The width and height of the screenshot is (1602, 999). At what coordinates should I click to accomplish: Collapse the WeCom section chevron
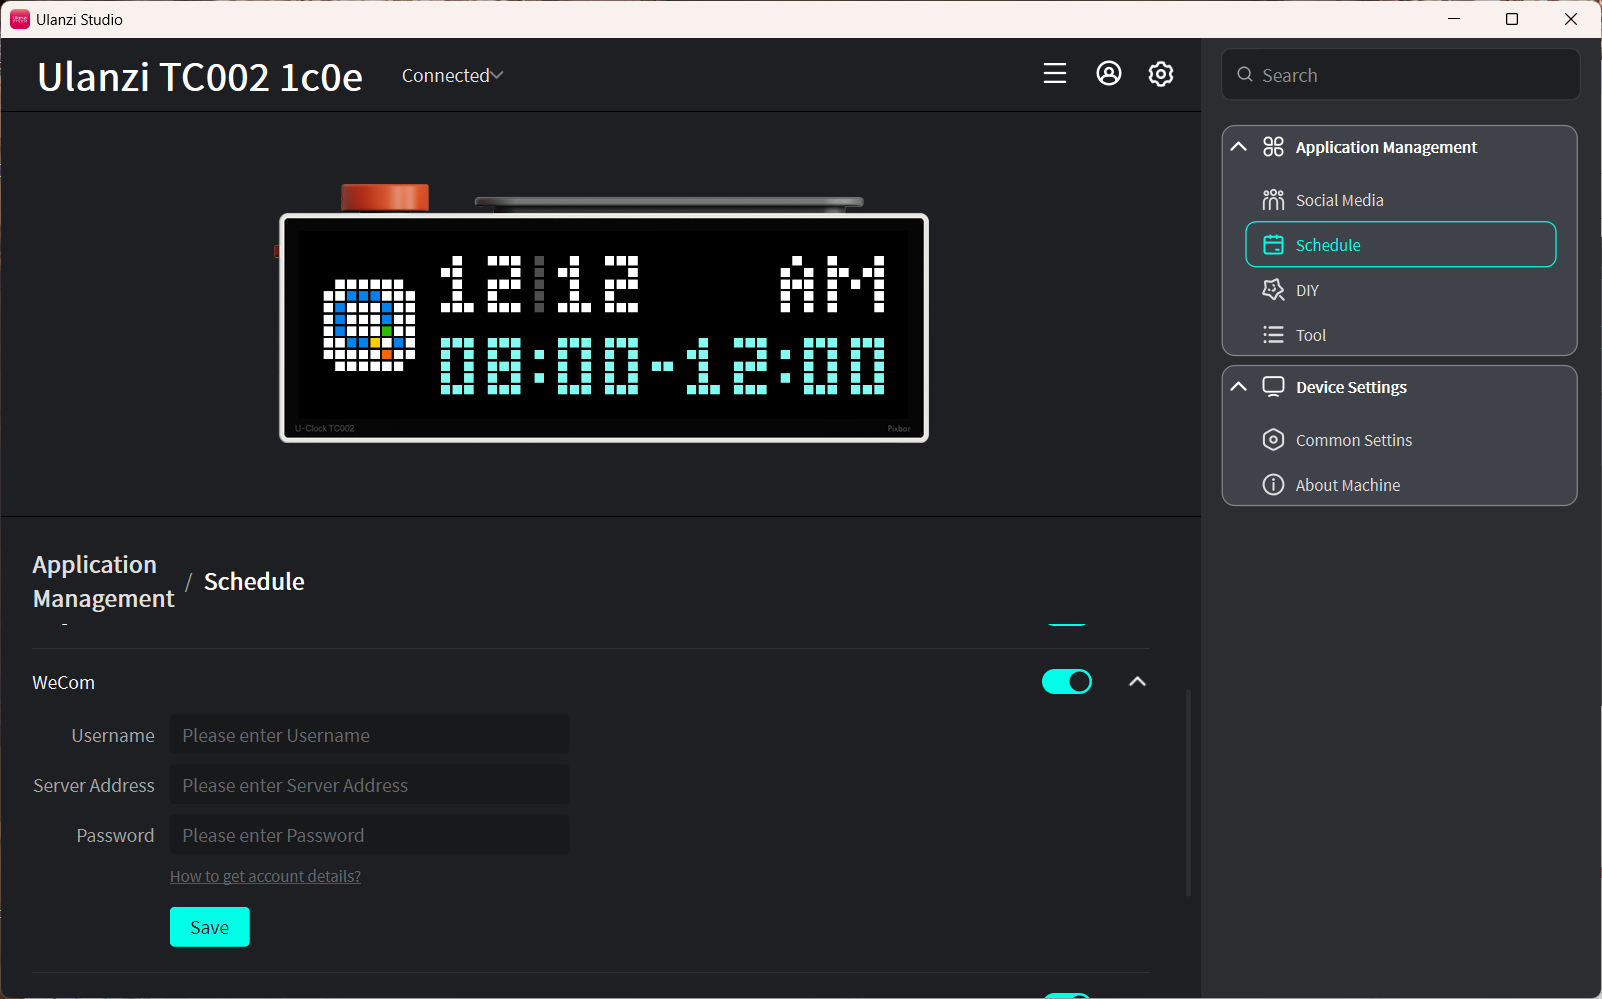(x=1137, y=682)
